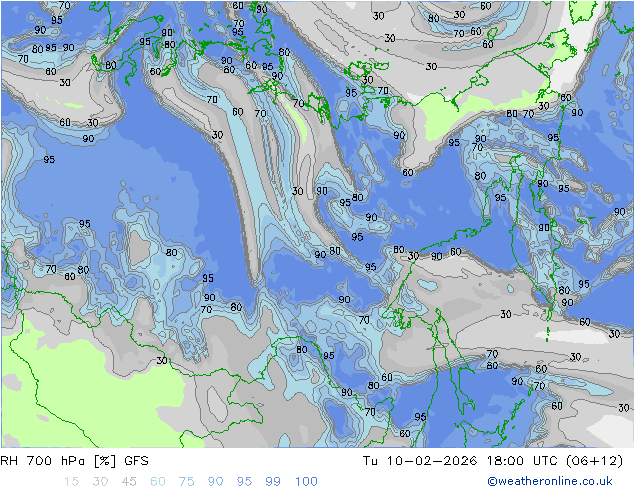Select the 15 value in the colour legend
This screenshot has height=490, width=634.
[71, 482]
